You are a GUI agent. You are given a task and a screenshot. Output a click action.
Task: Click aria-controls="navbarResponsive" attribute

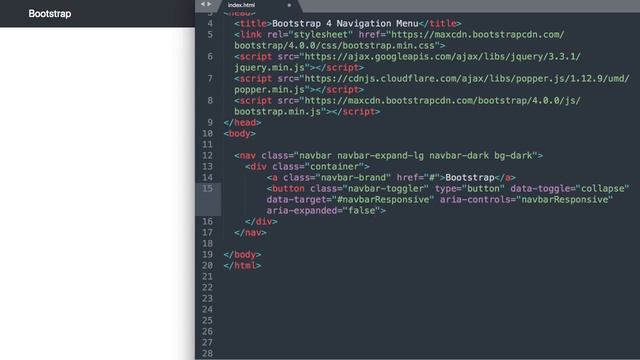pos(526,200)
